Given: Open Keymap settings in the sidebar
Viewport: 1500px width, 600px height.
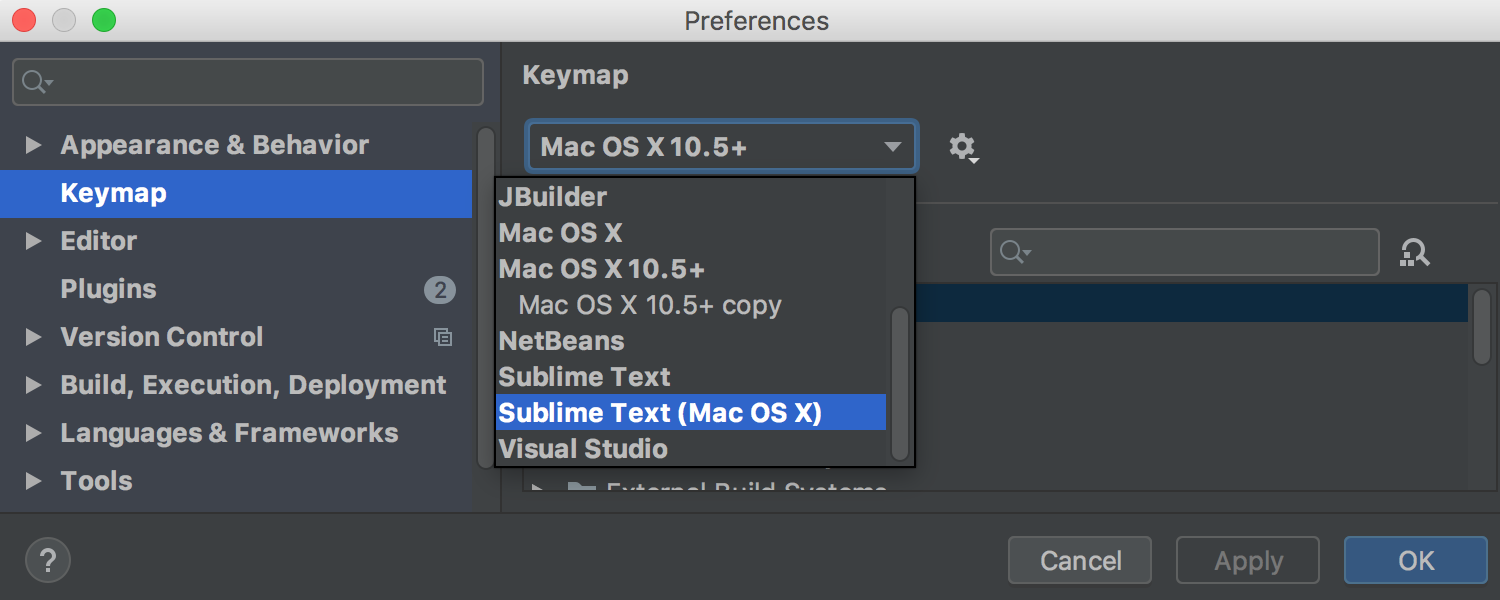Looking at the screenshot, I should click(x=236, y=193).
